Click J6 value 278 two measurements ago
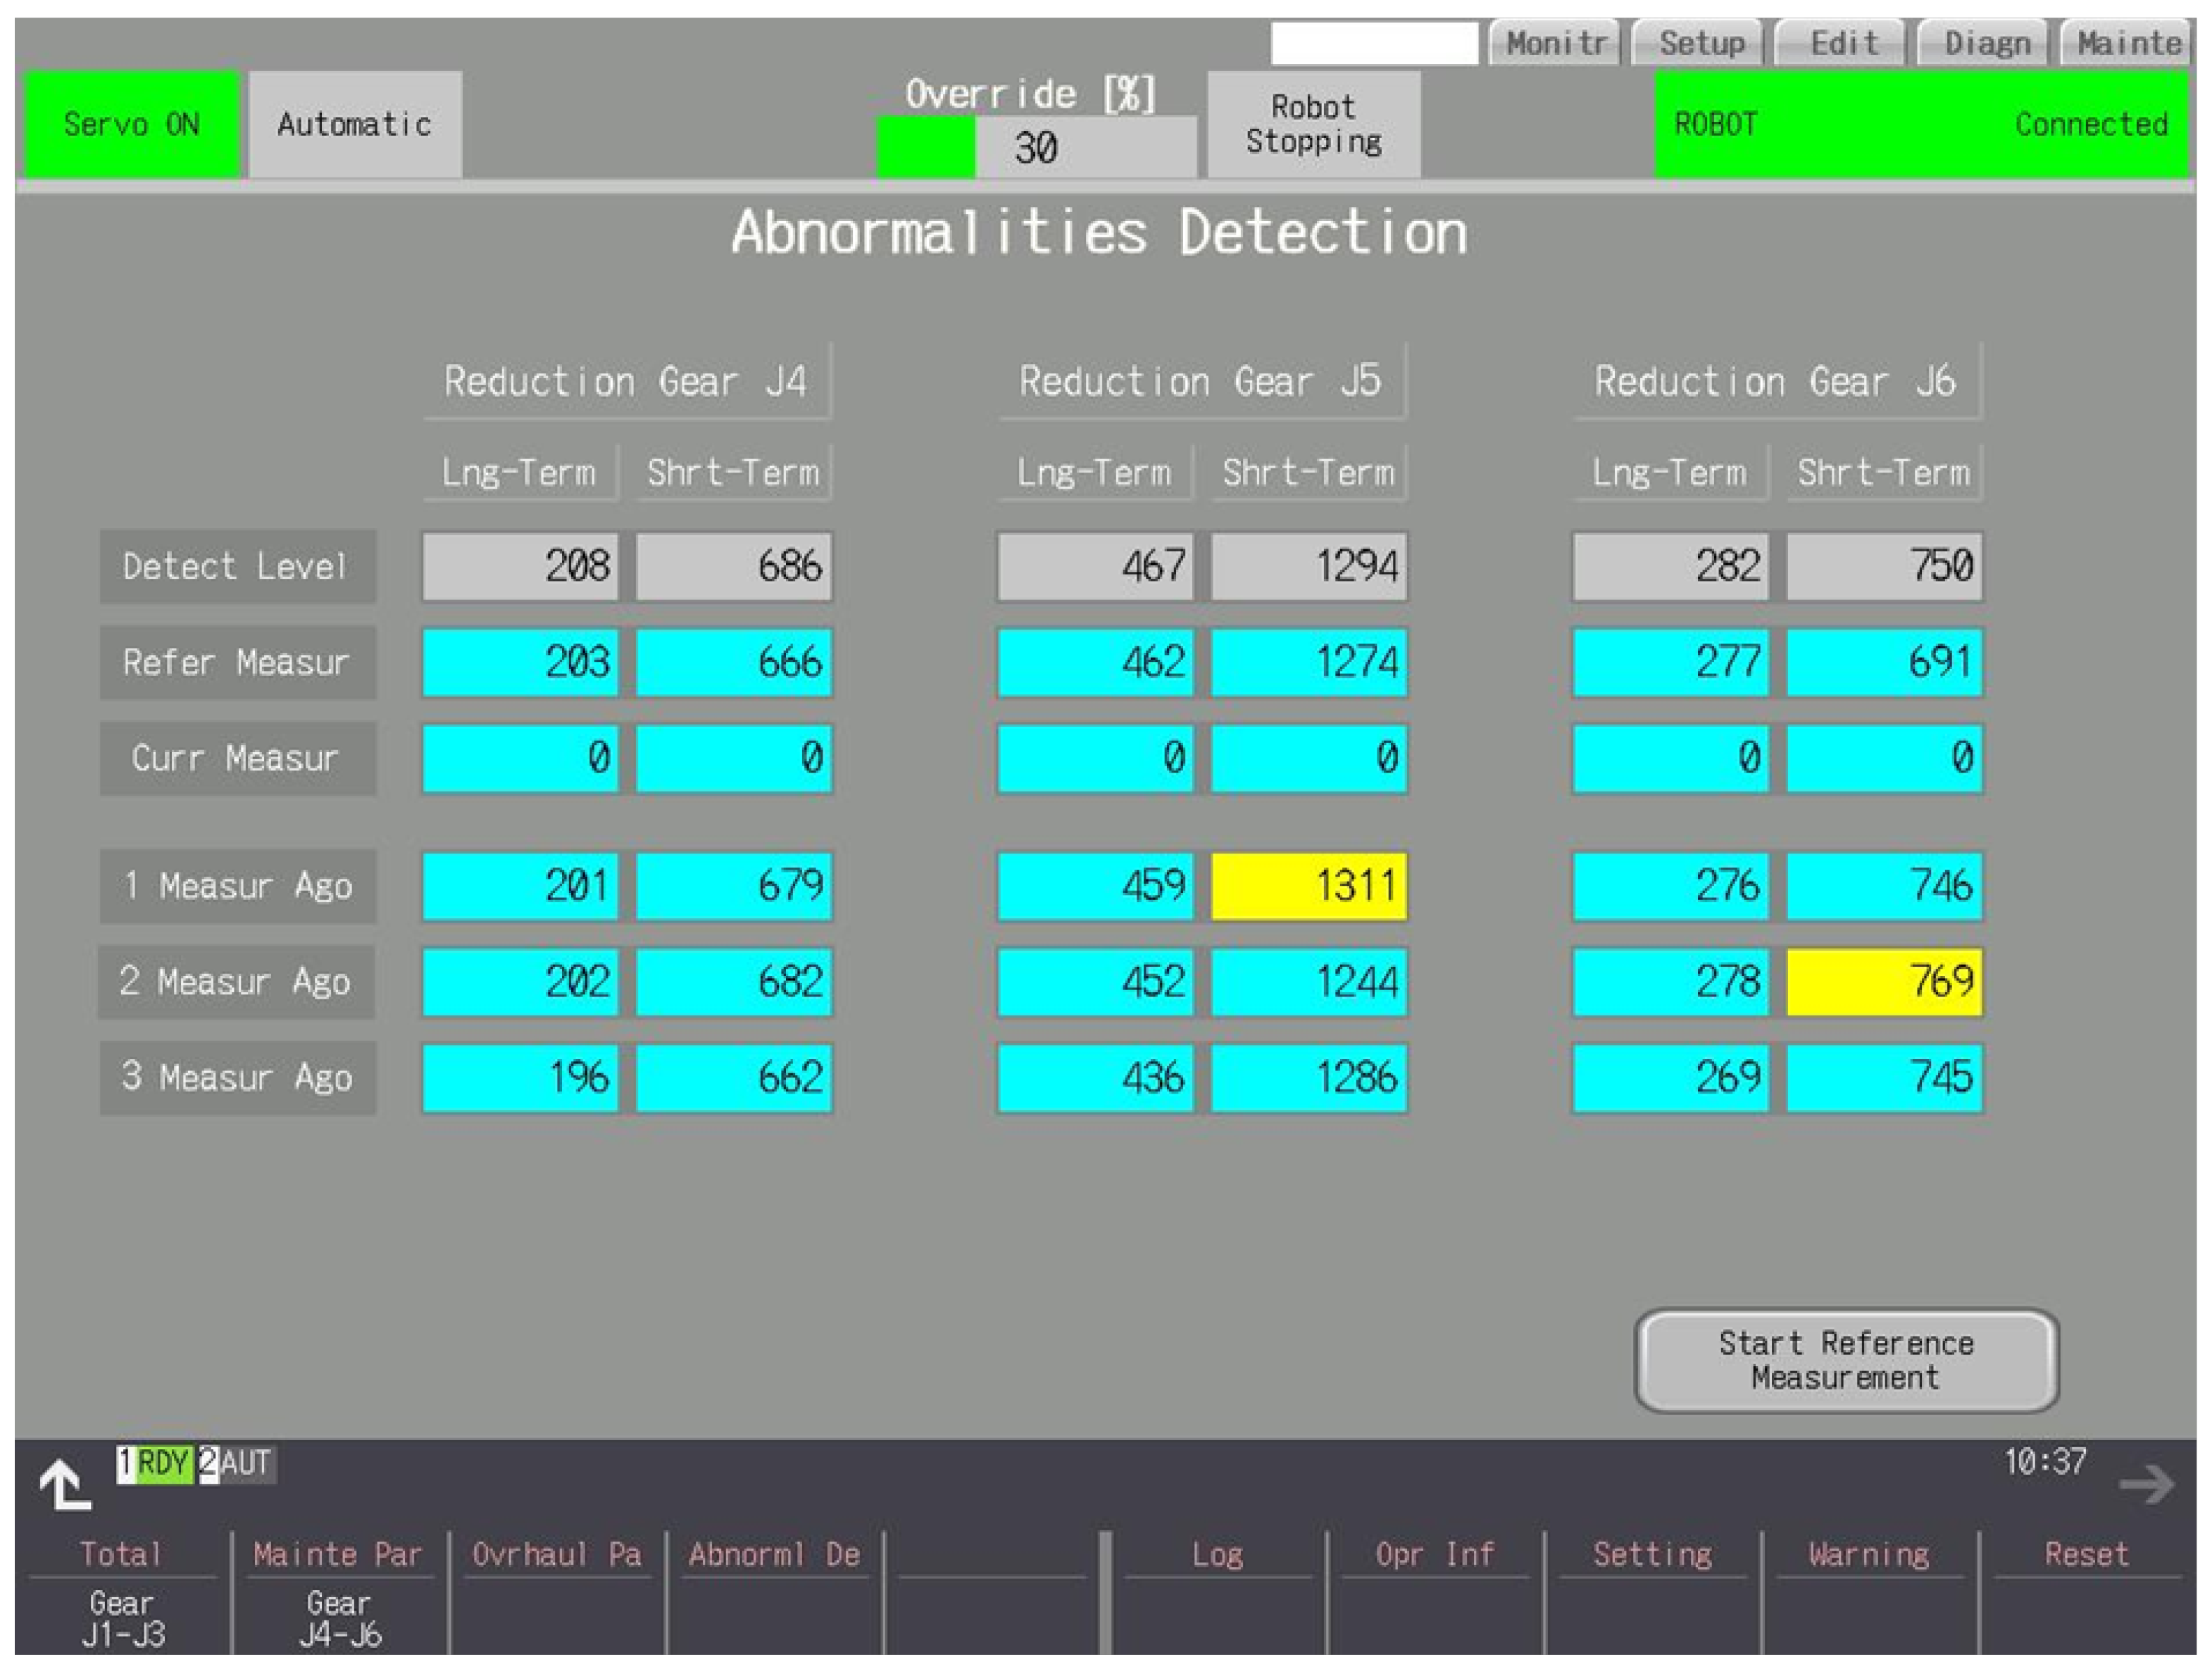The image size is (2212, 1669). coord(1671,981)
